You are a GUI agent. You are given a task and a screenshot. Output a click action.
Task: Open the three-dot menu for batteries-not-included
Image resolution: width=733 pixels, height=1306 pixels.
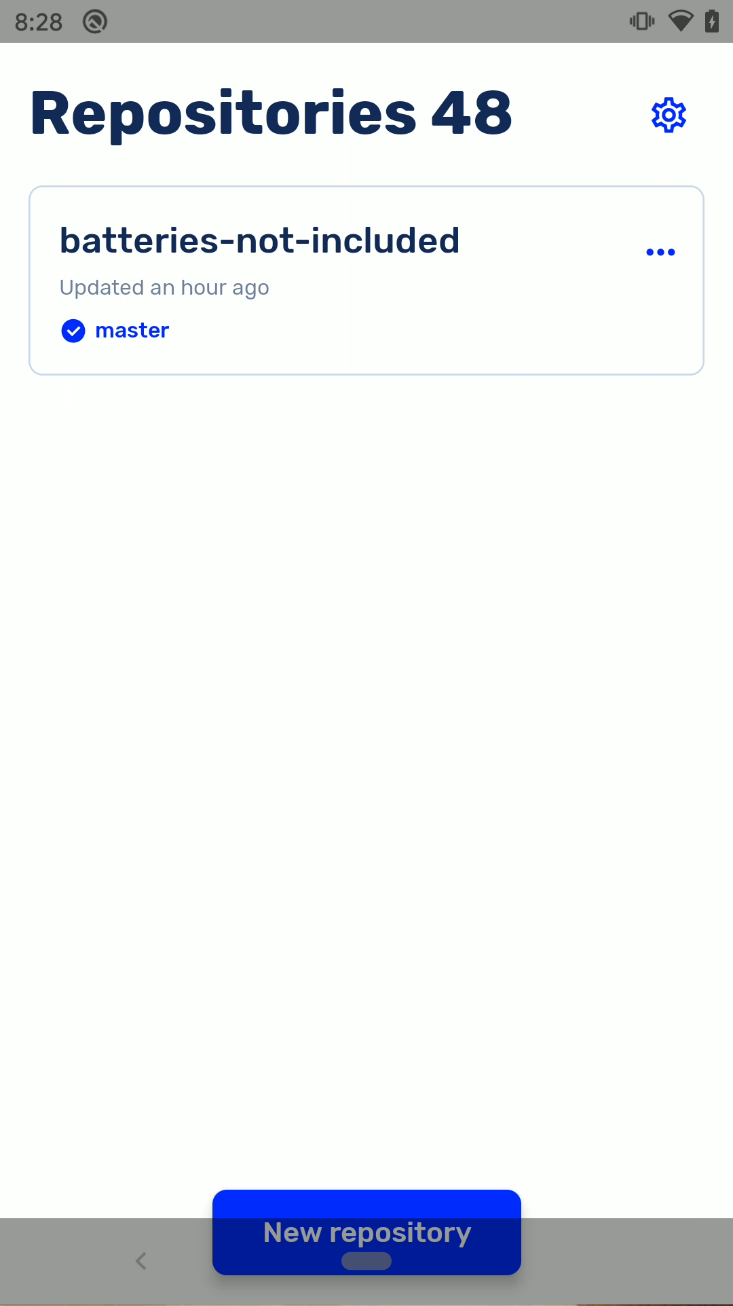point(660,252)
